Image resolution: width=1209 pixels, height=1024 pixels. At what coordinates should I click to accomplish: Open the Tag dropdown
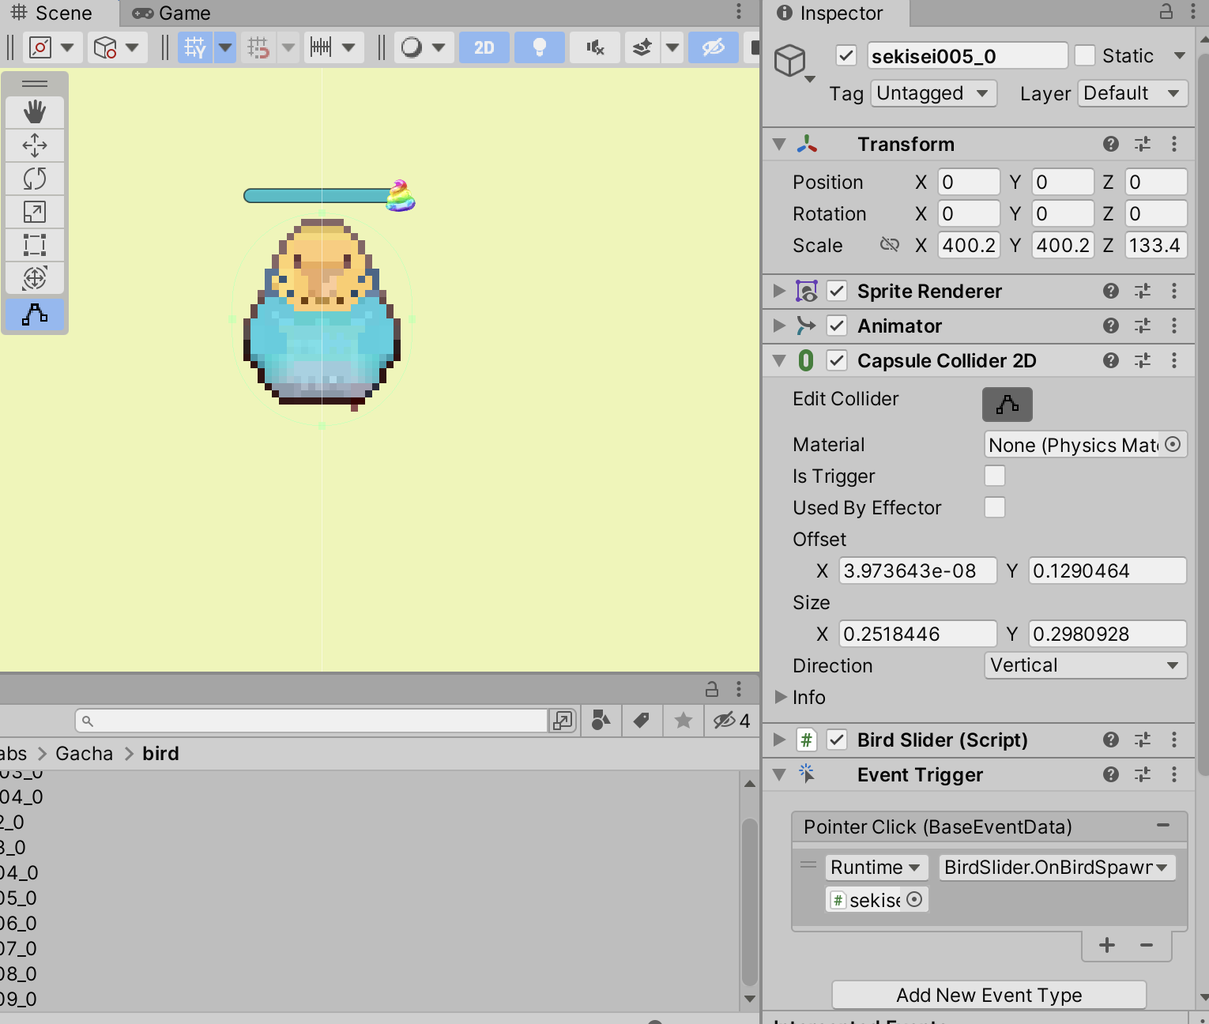tap(932, 93)
